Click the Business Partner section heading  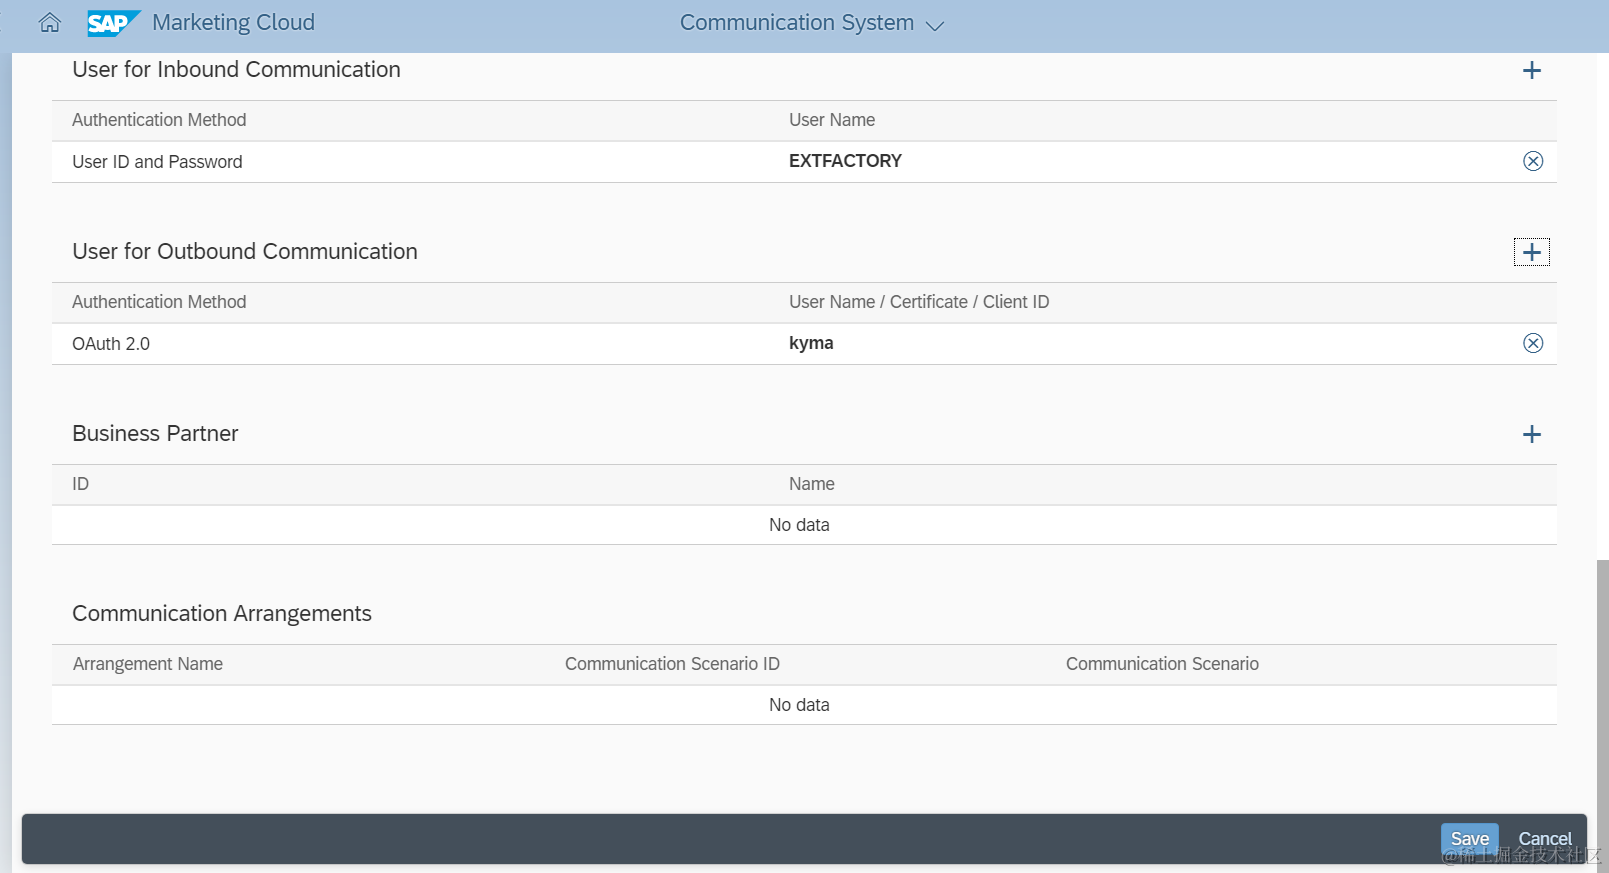(155, 433)
